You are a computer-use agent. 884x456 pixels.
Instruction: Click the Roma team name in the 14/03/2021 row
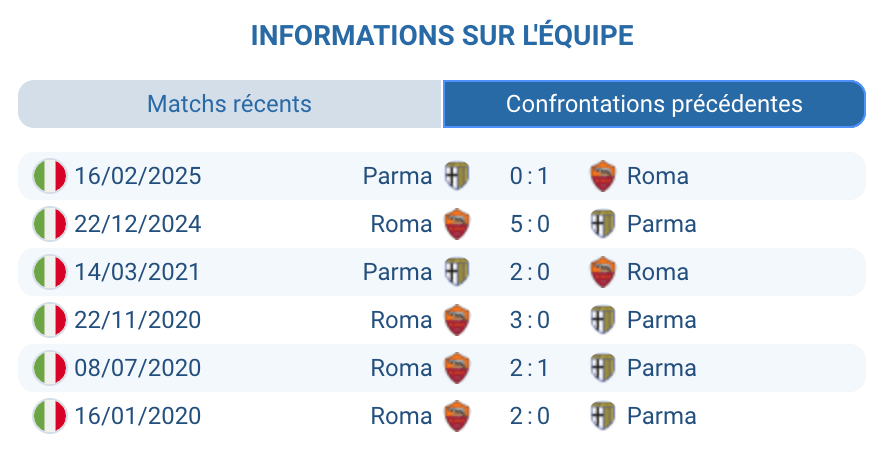tap(657, 272)
